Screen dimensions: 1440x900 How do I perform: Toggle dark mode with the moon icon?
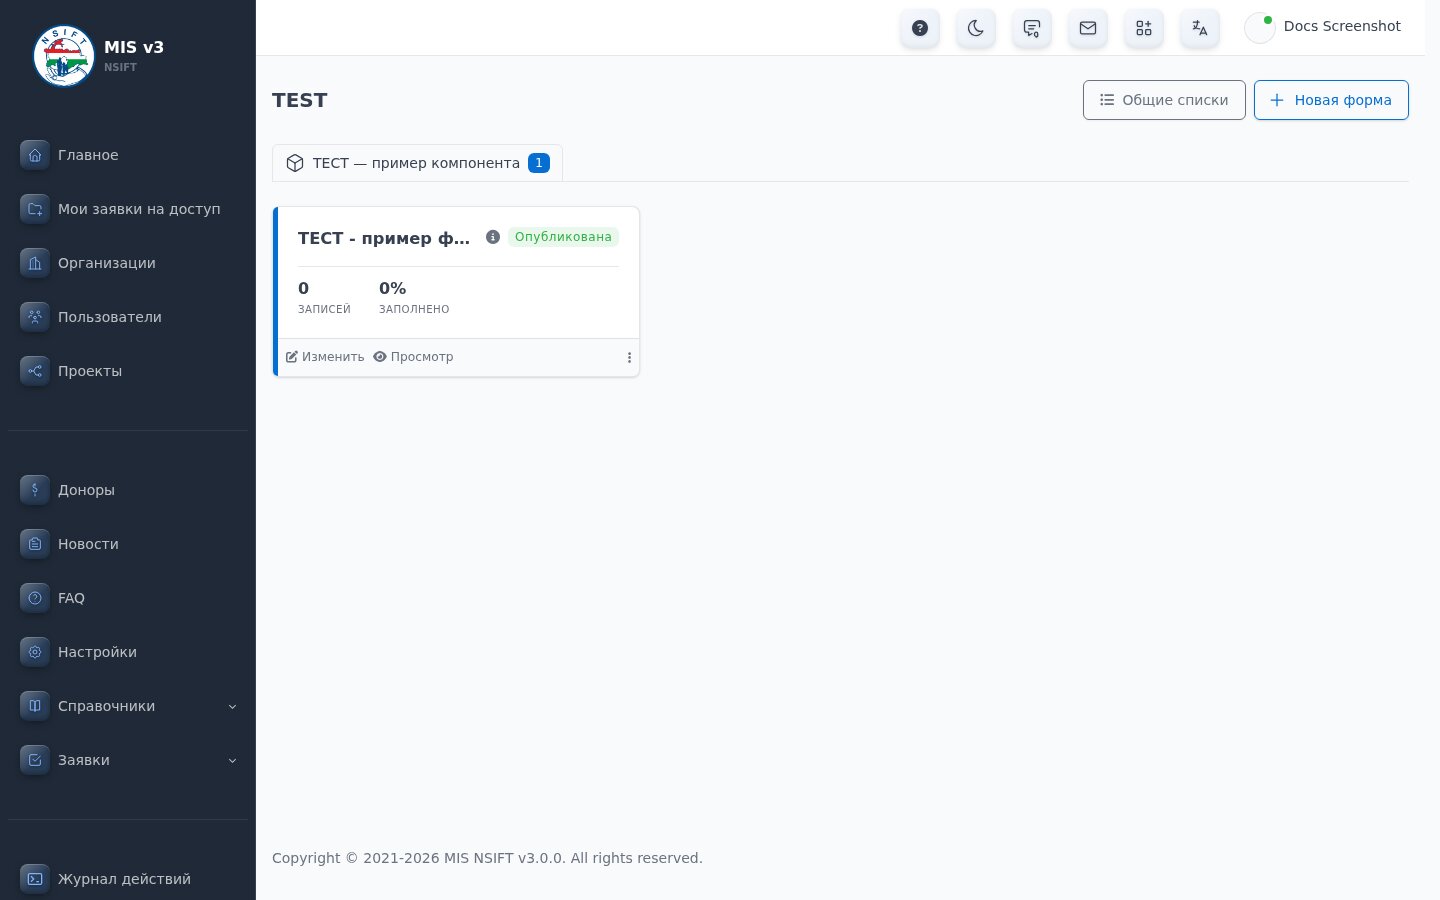[x=976, y=28]
